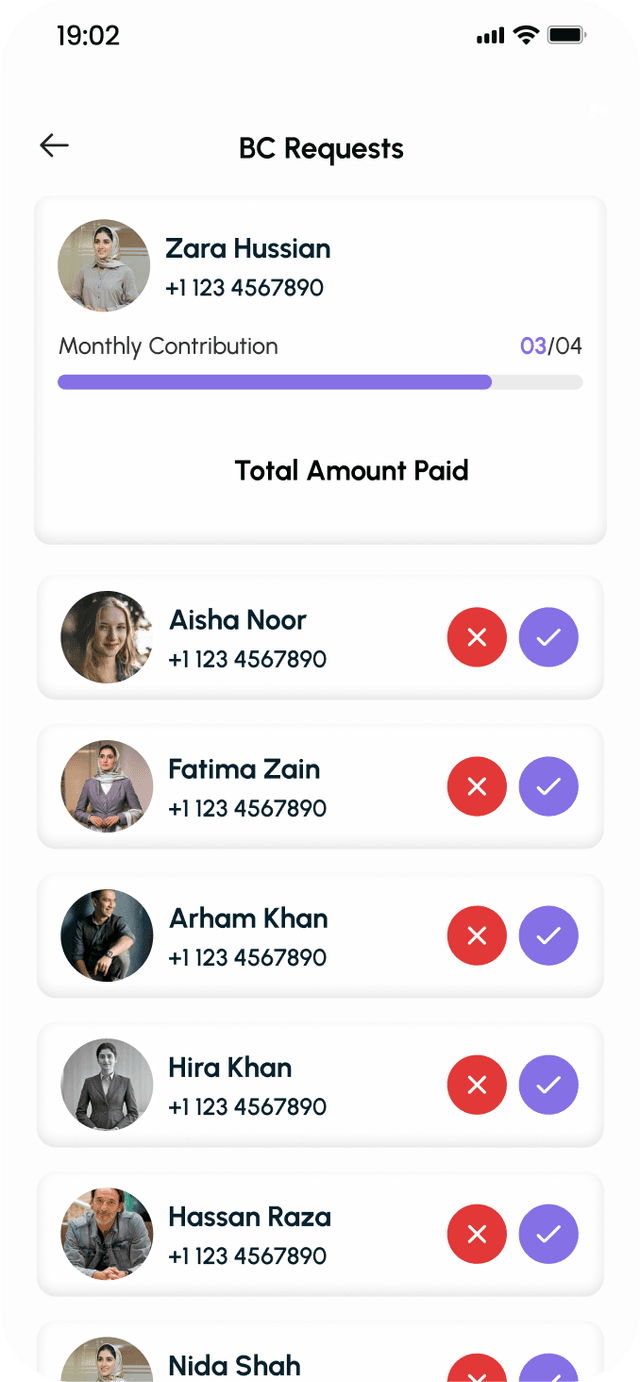
Task: Open the Nida Shah request card
Action: (320, 1352)
